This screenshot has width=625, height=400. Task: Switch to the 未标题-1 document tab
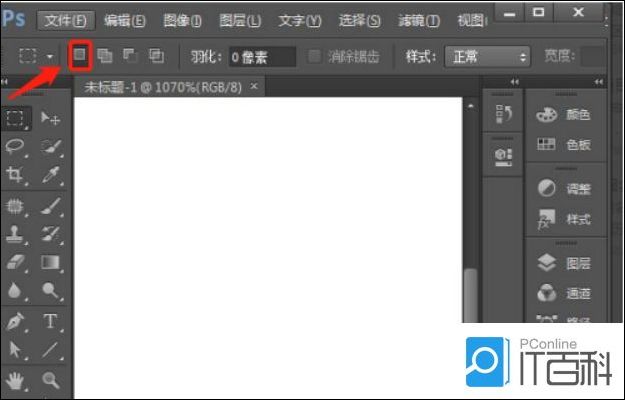click(x=163, y=87)
